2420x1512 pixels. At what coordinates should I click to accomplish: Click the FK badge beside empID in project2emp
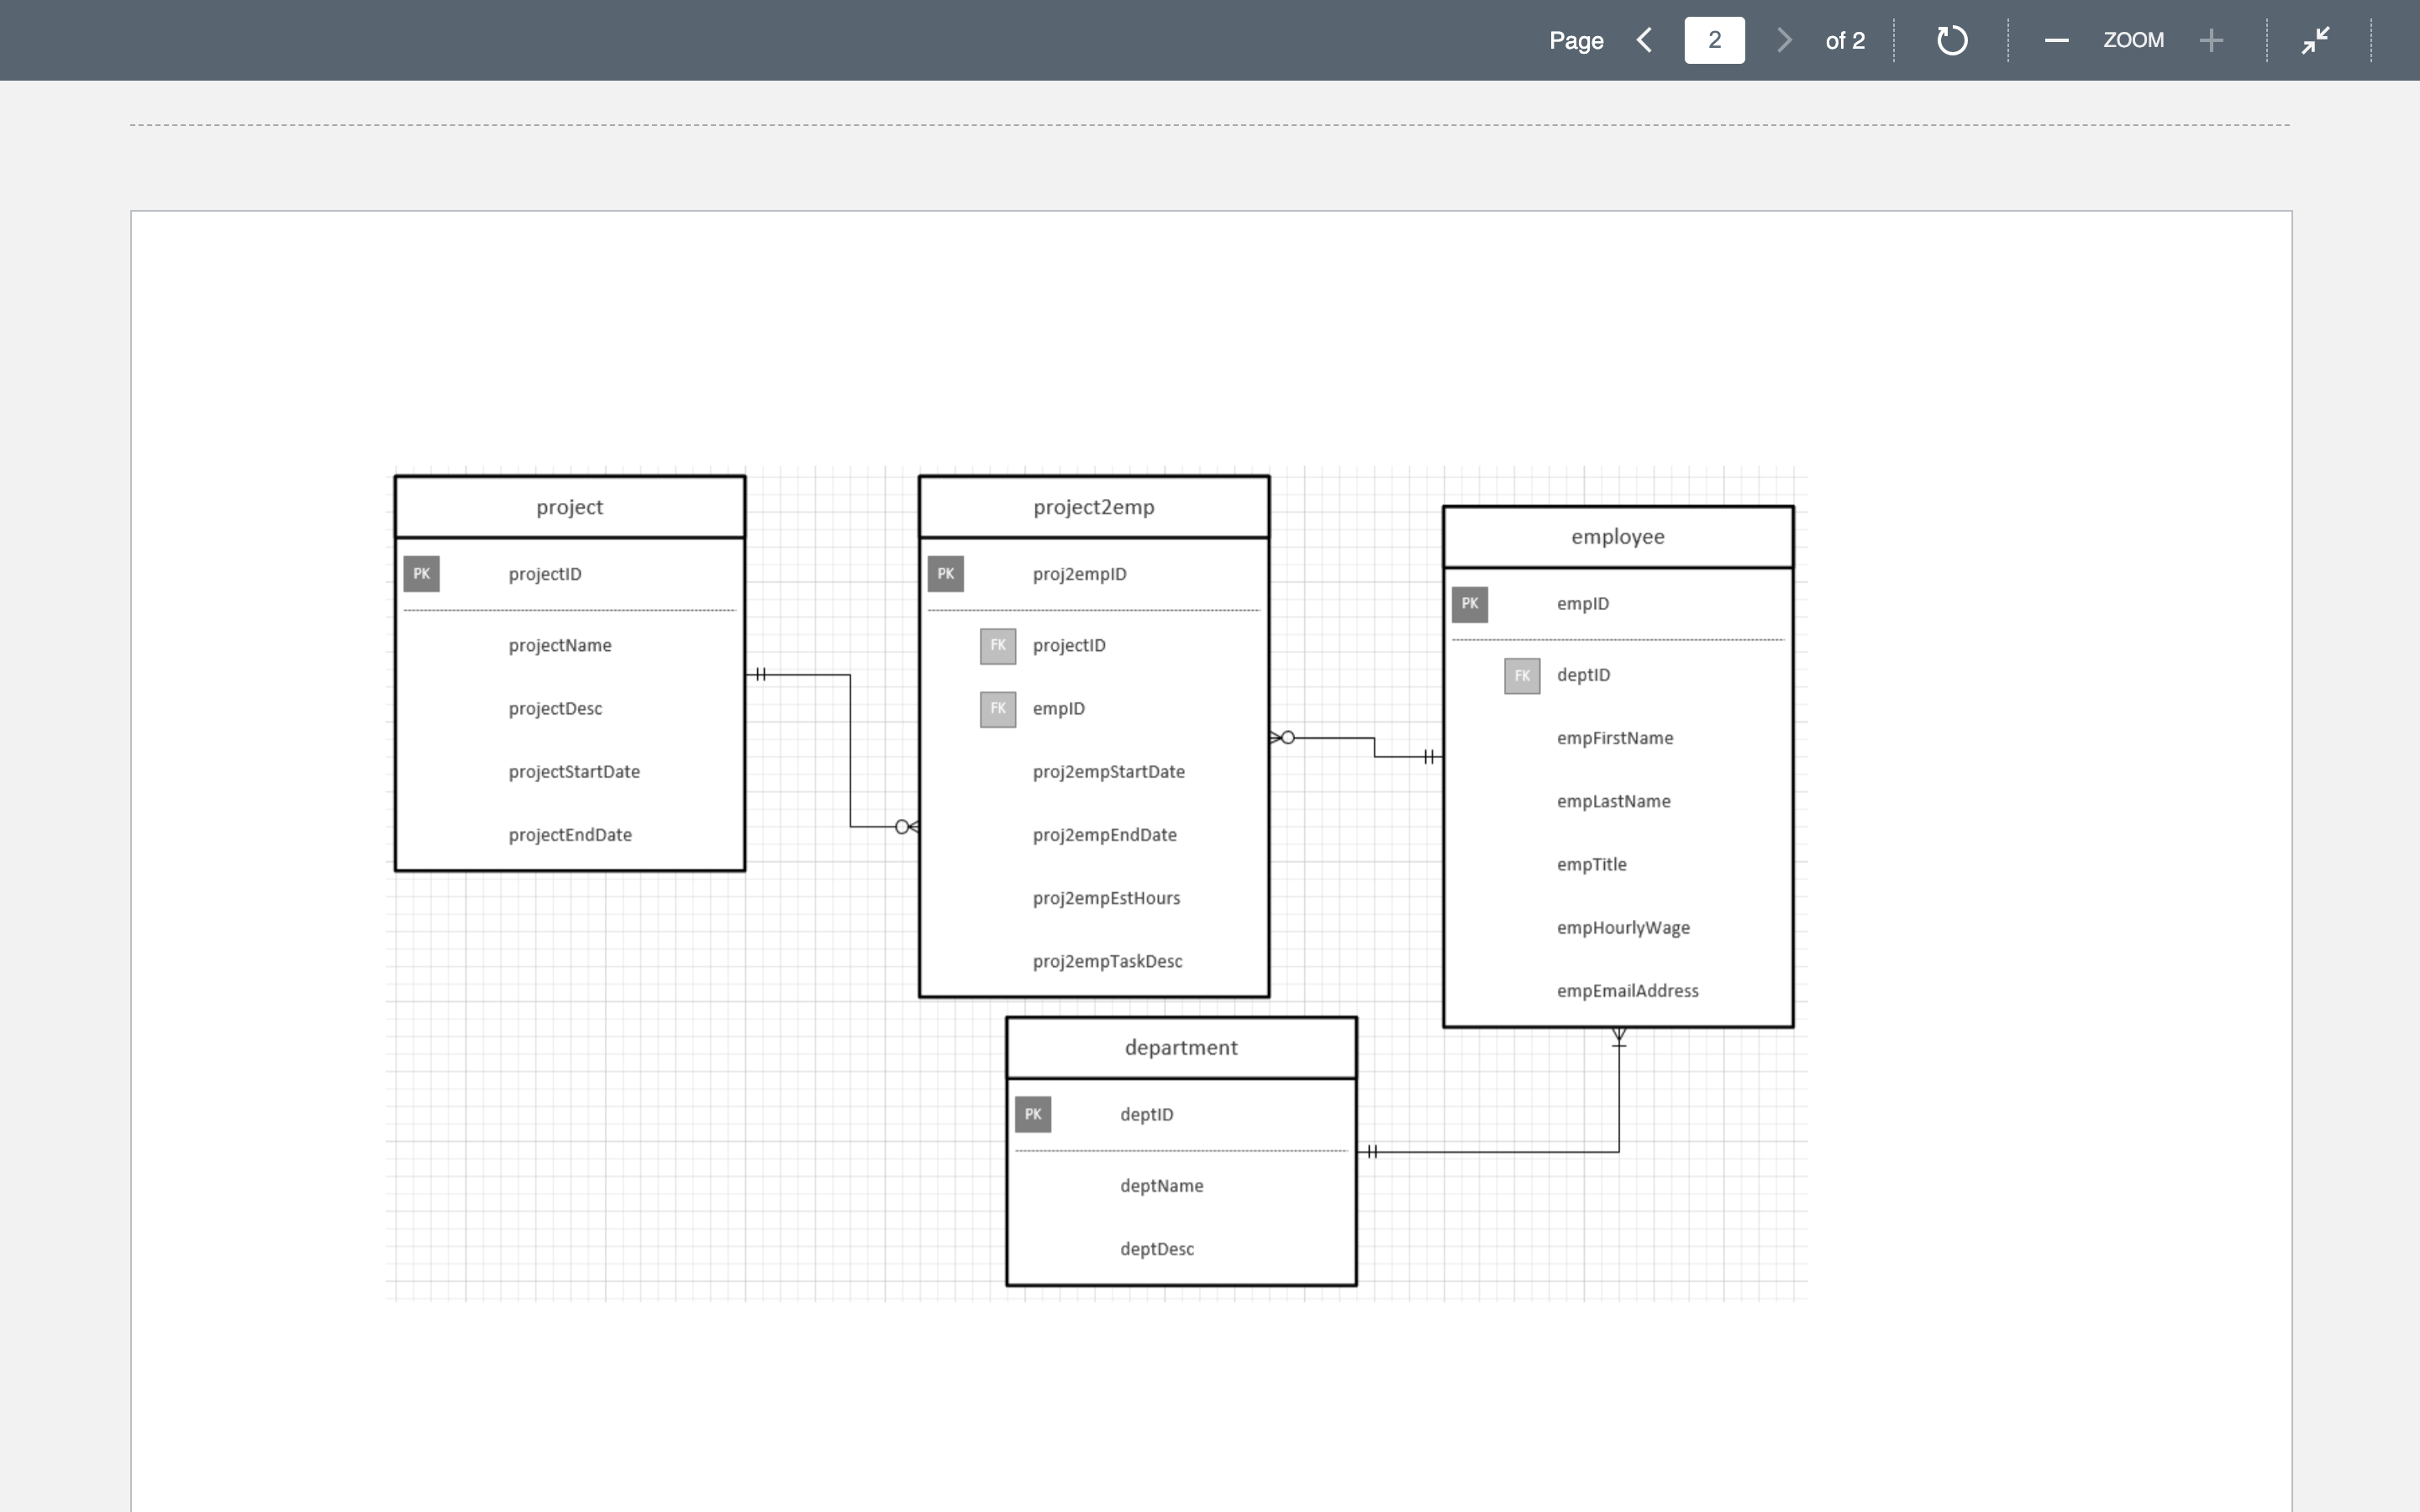tap(996, 708)
